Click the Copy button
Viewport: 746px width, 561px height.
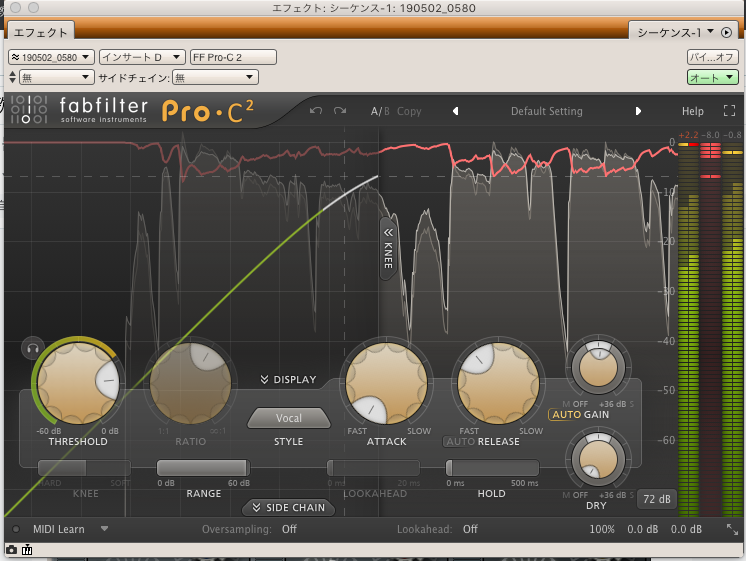click(x=409, y=111)
